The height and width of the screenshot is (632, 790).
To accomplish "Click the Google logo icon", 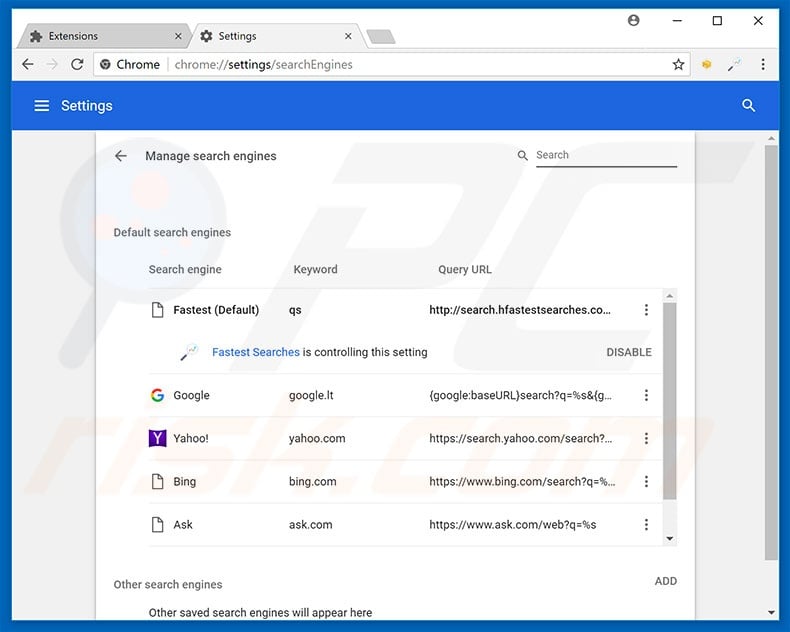I will point(158,395).
